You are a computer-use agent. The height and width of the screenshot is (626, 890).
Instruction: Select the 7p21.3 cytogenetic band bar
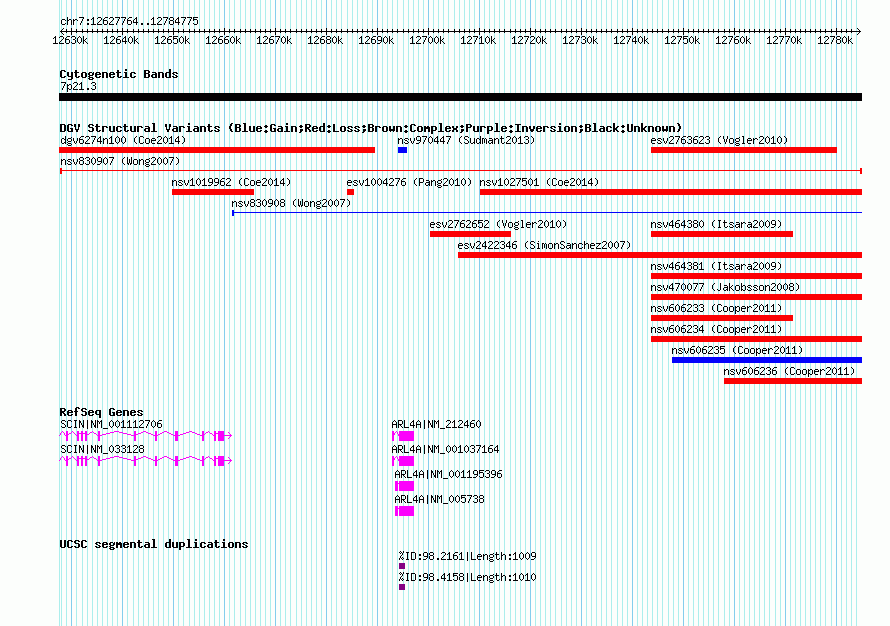point(460,97)
